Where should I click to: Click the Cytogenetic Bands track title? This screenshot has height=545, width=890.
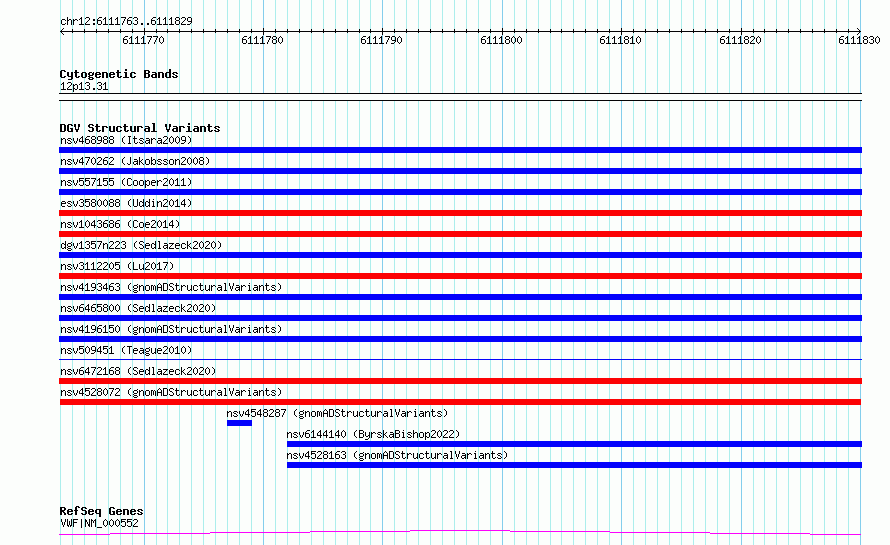[x=119, y=74]
